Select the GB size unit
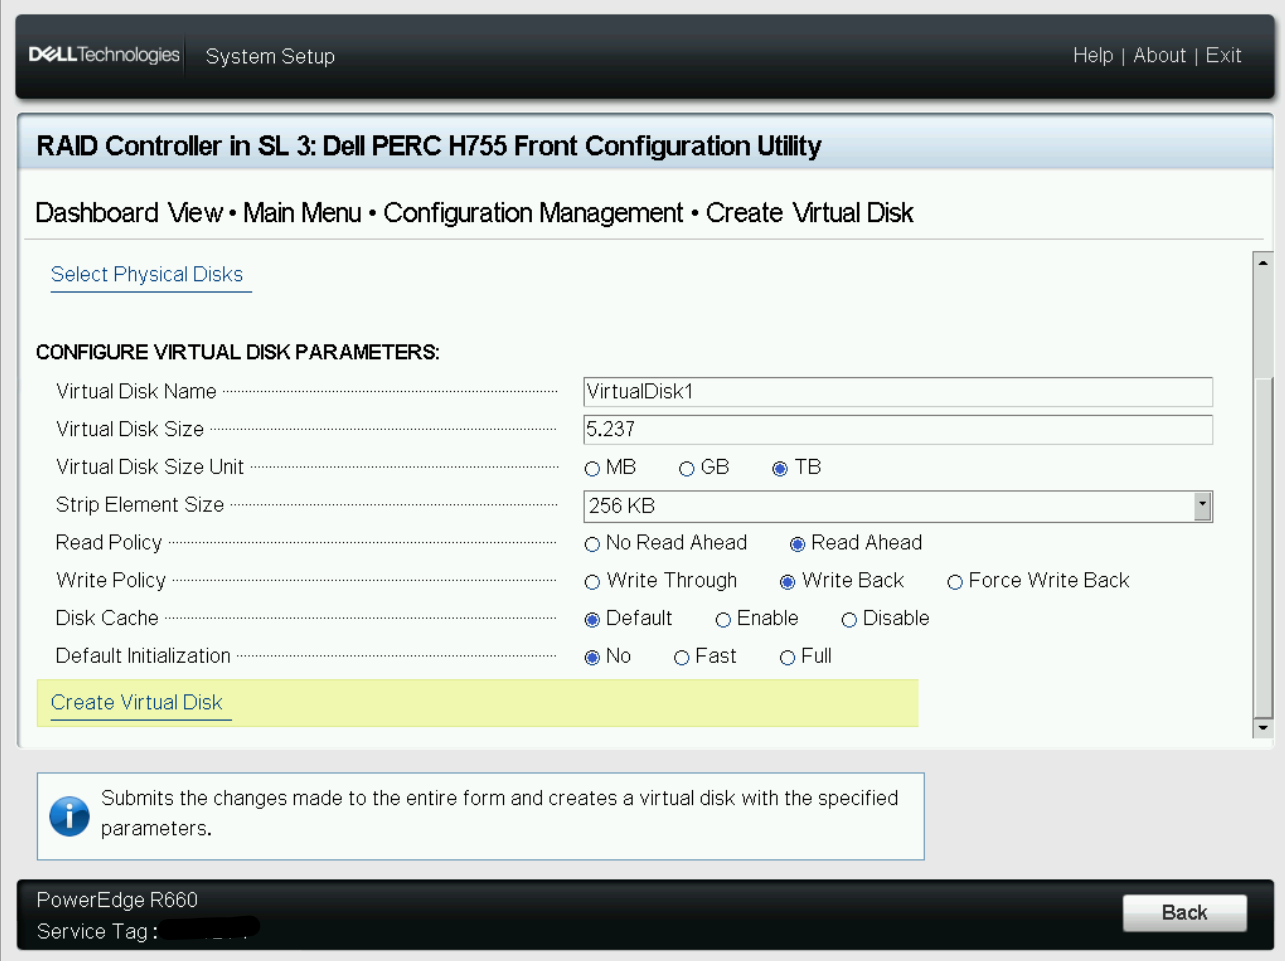Screen dimensions: 1285x961 coord(686,468)
